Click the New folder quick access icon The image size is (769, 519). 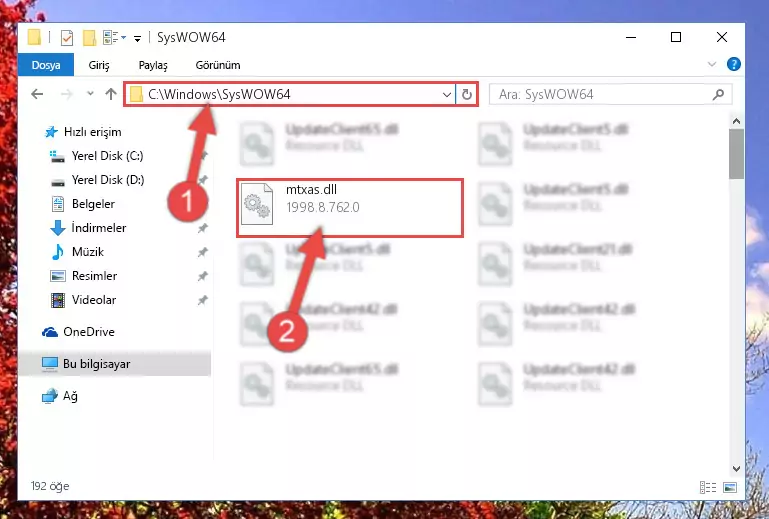[x=89, y=37]
